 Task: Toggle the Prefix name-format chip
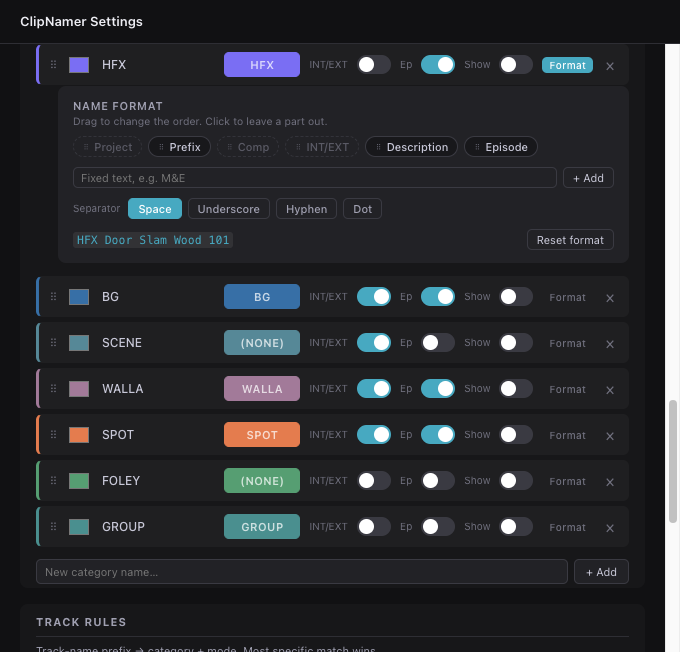[180, 147]
